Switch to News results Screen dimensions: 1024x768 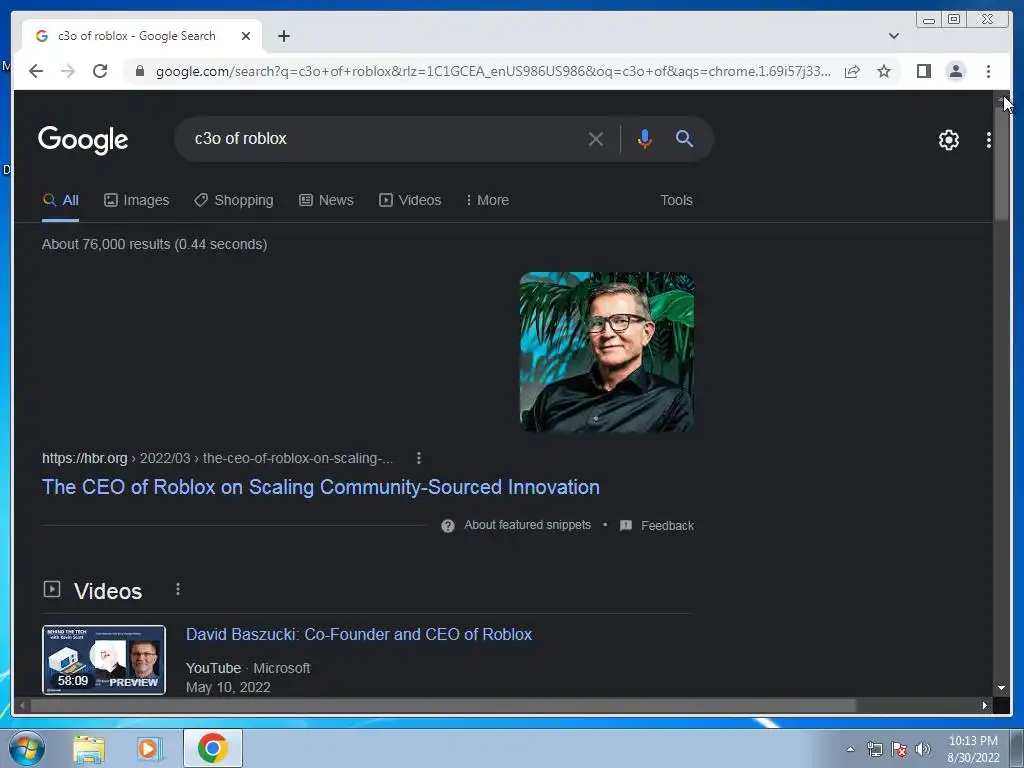[326, 200]
